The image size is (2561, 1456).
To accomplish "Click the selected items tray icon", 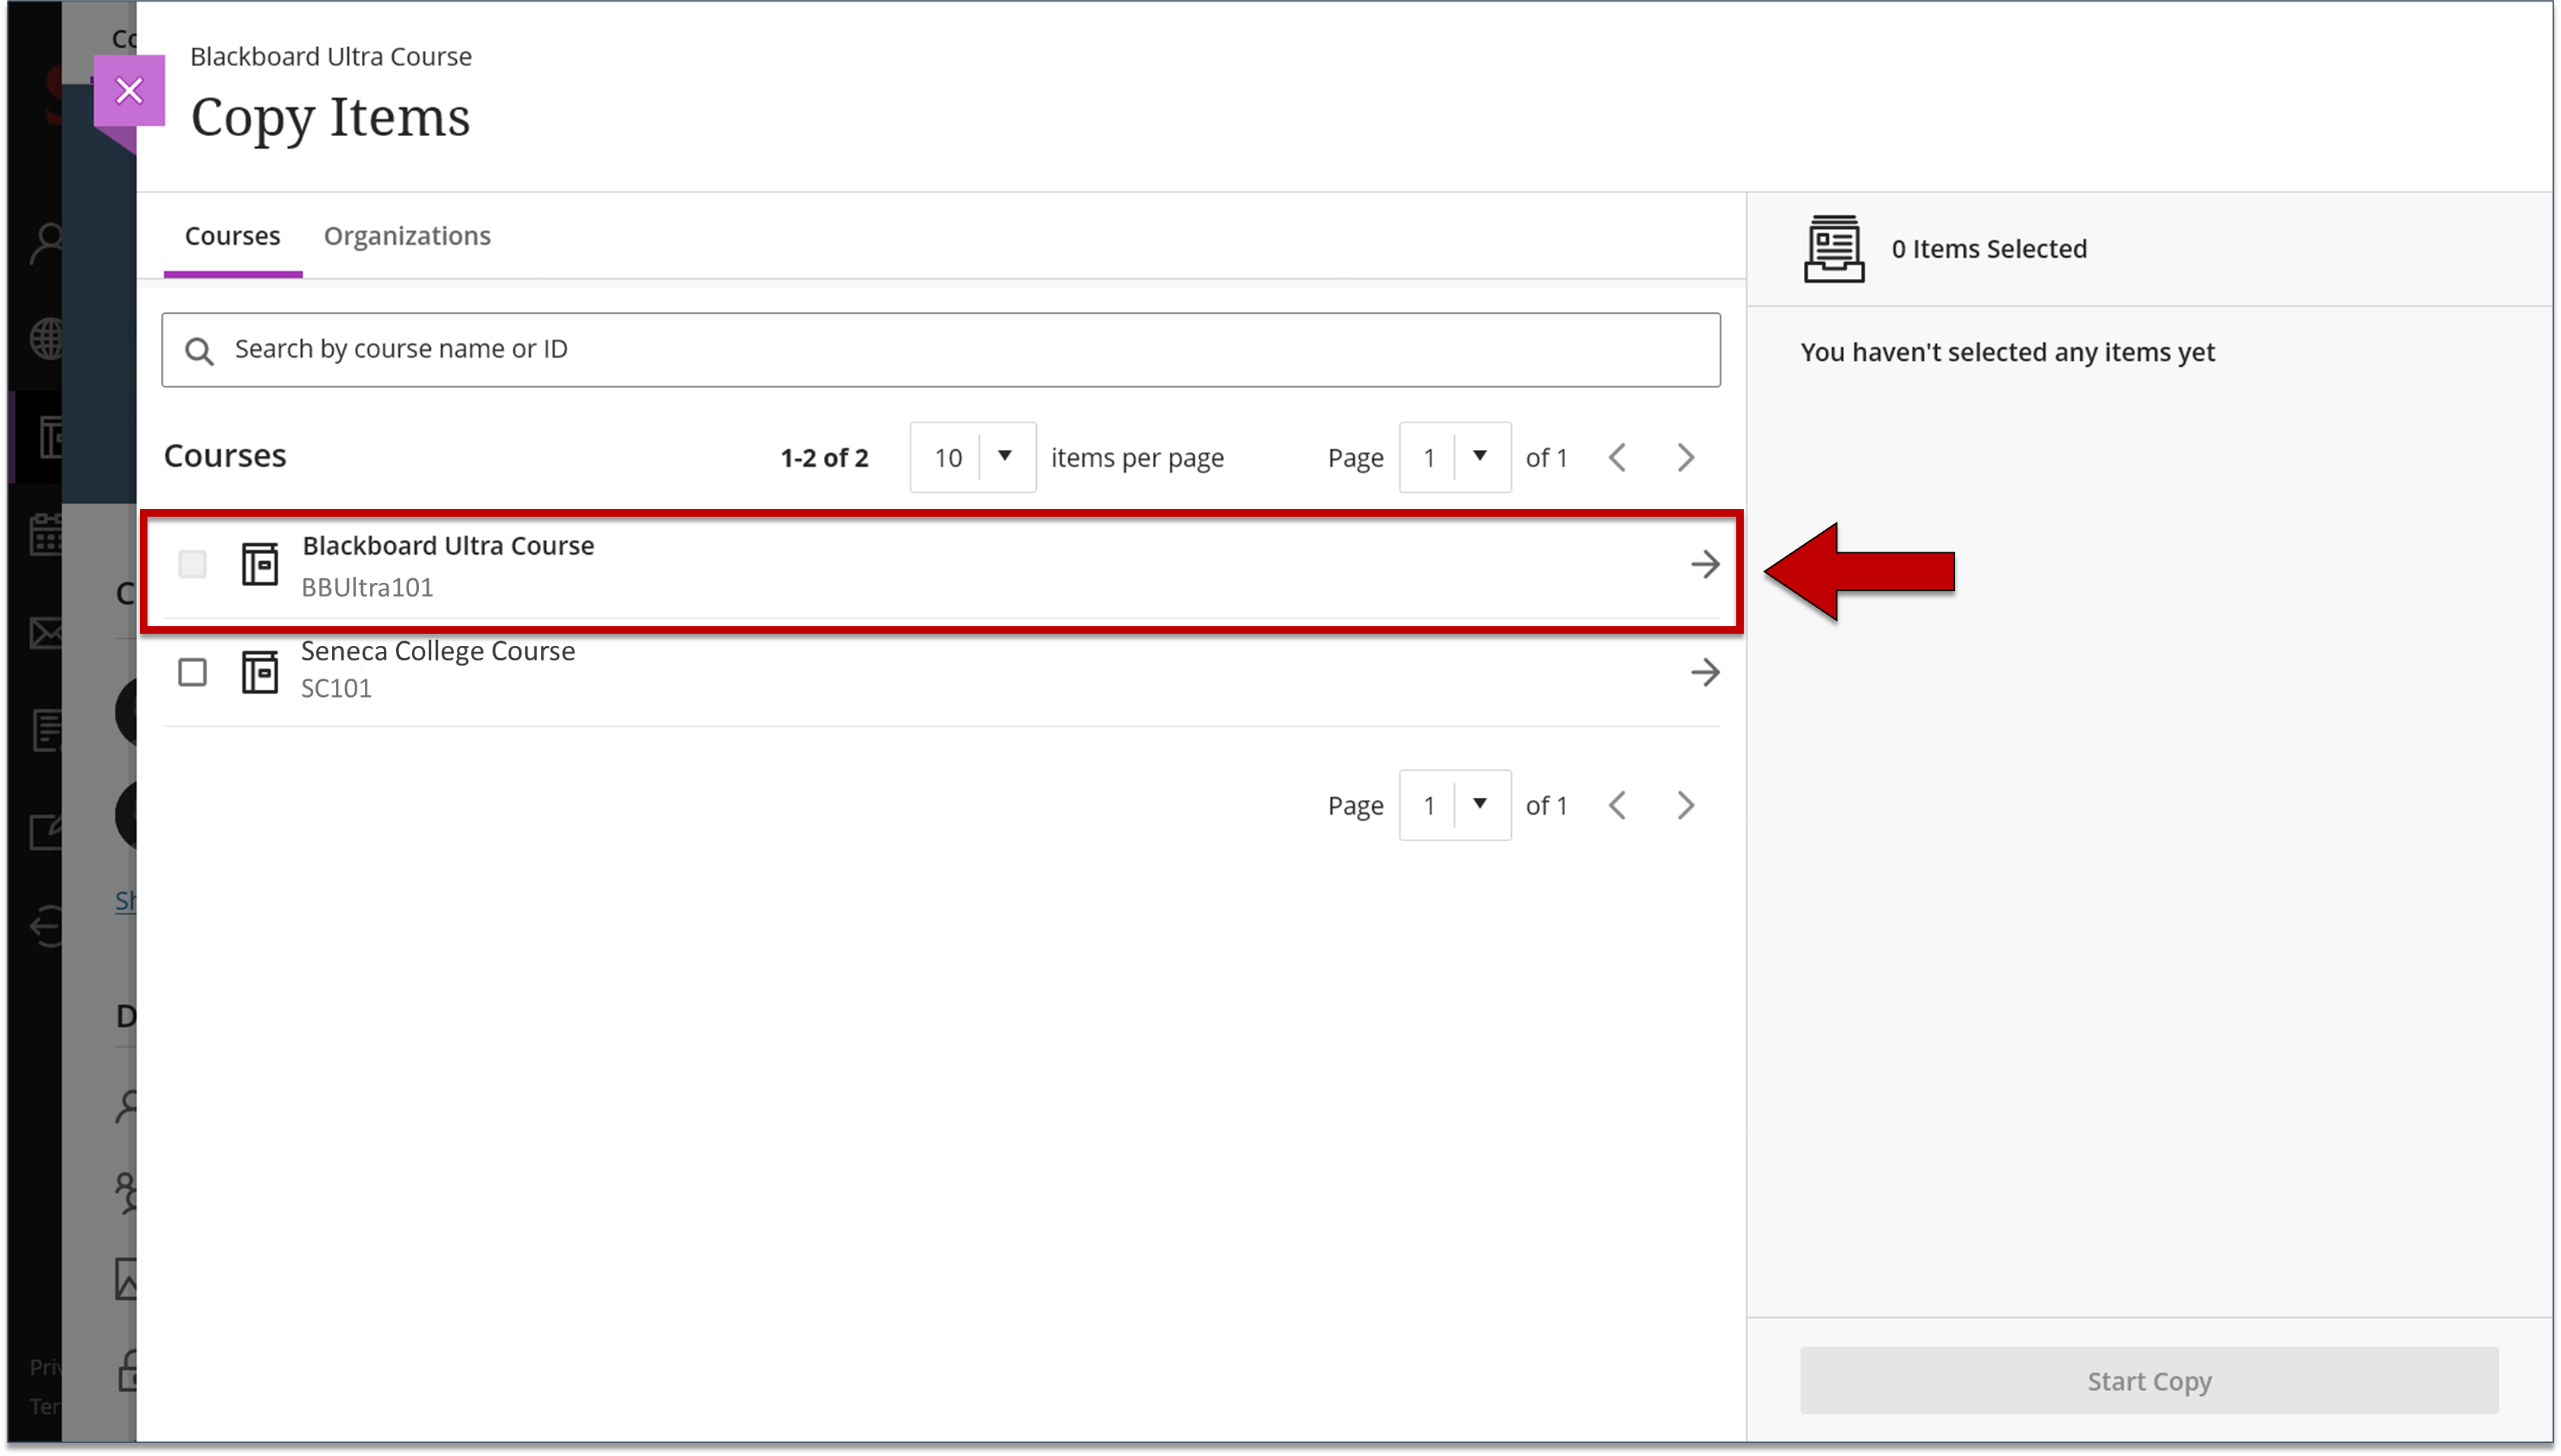I will click(x=1834, y=249).
